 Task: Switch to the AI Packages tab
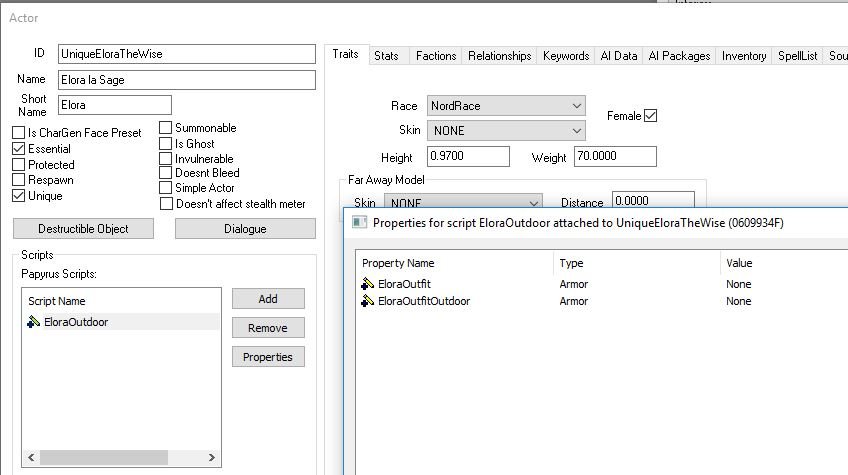tap(679, 56)
